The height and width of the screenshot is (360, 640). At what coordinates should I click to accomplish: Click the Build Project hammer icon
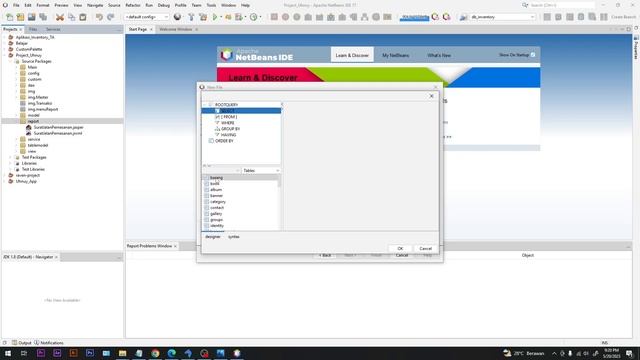coord(191,17)
